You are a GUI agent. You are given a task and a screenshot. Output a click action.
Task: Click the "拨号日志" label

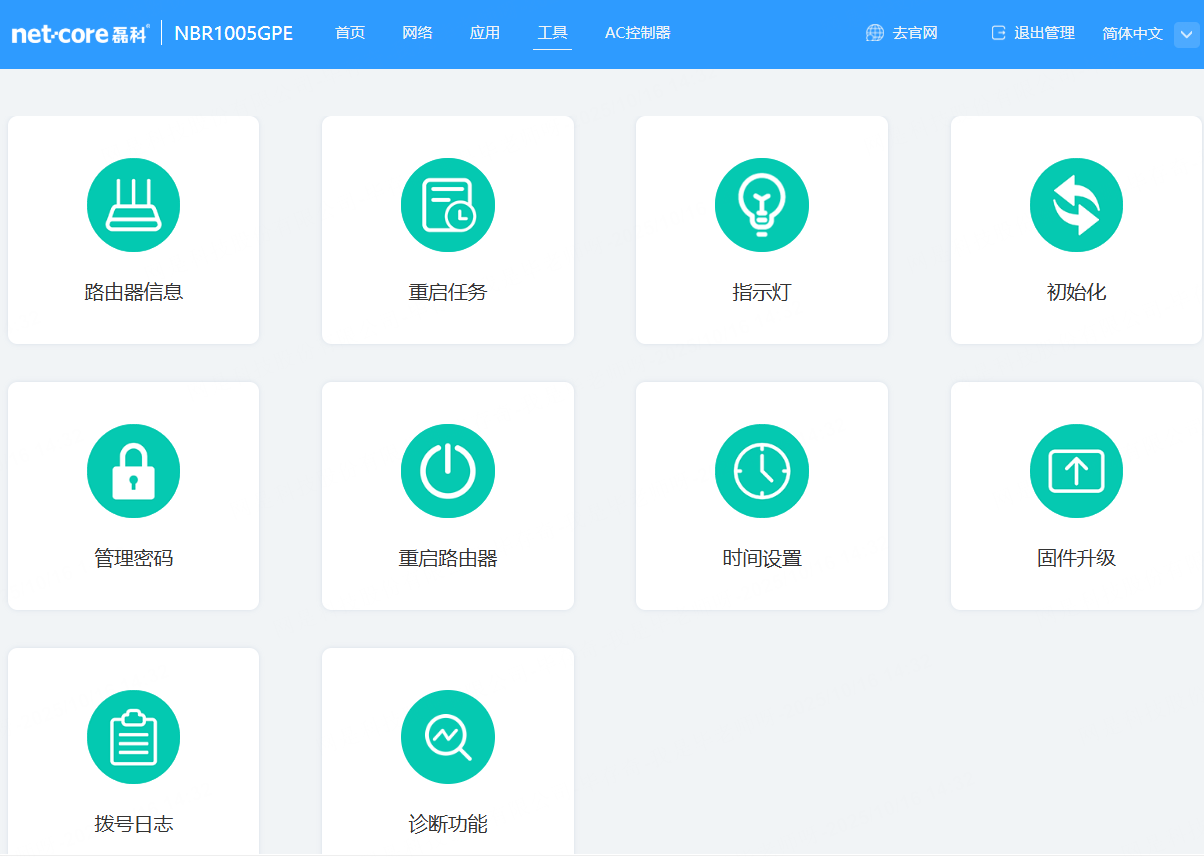(x=134, y=824)
